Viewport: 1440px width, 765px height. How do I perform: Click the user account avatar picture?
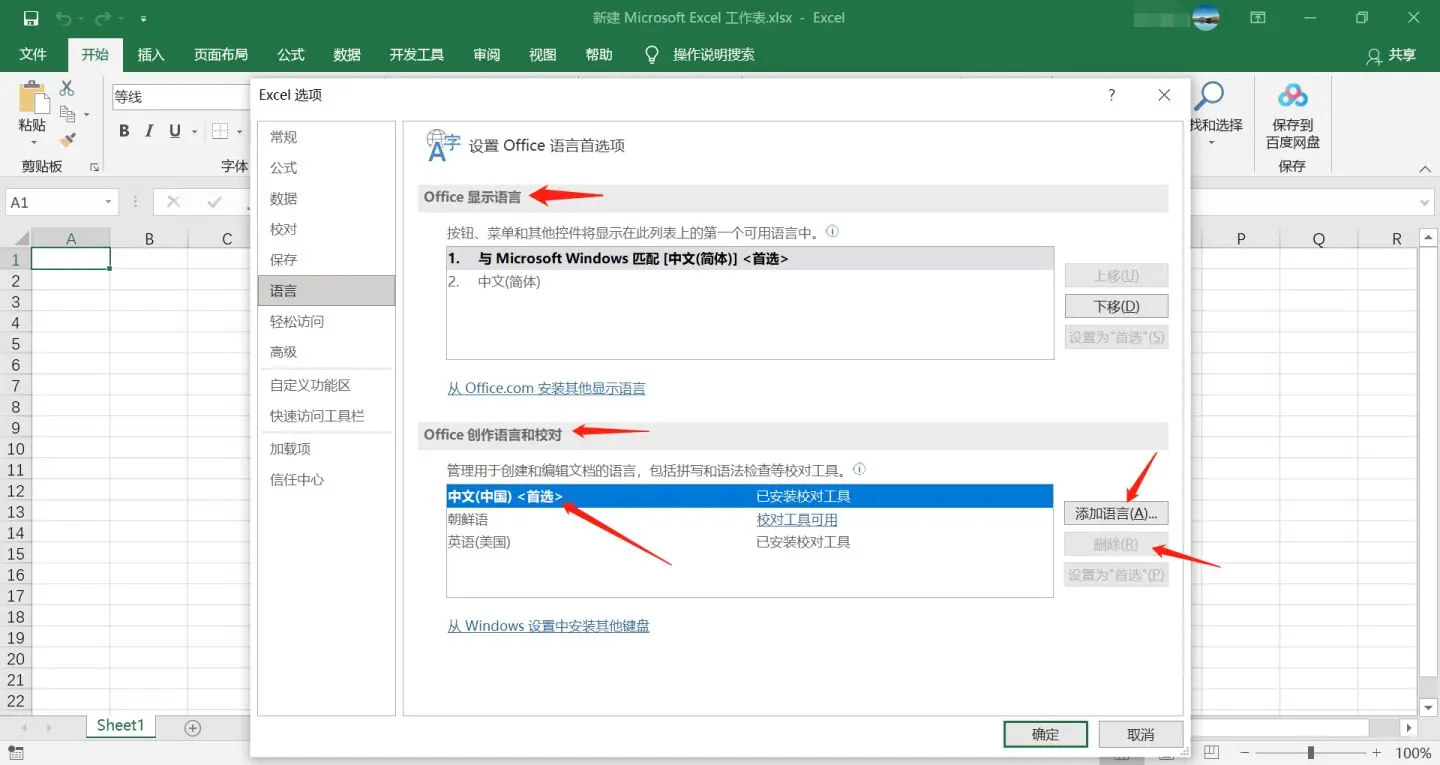pyautogui.click(x=1206, y=18)
